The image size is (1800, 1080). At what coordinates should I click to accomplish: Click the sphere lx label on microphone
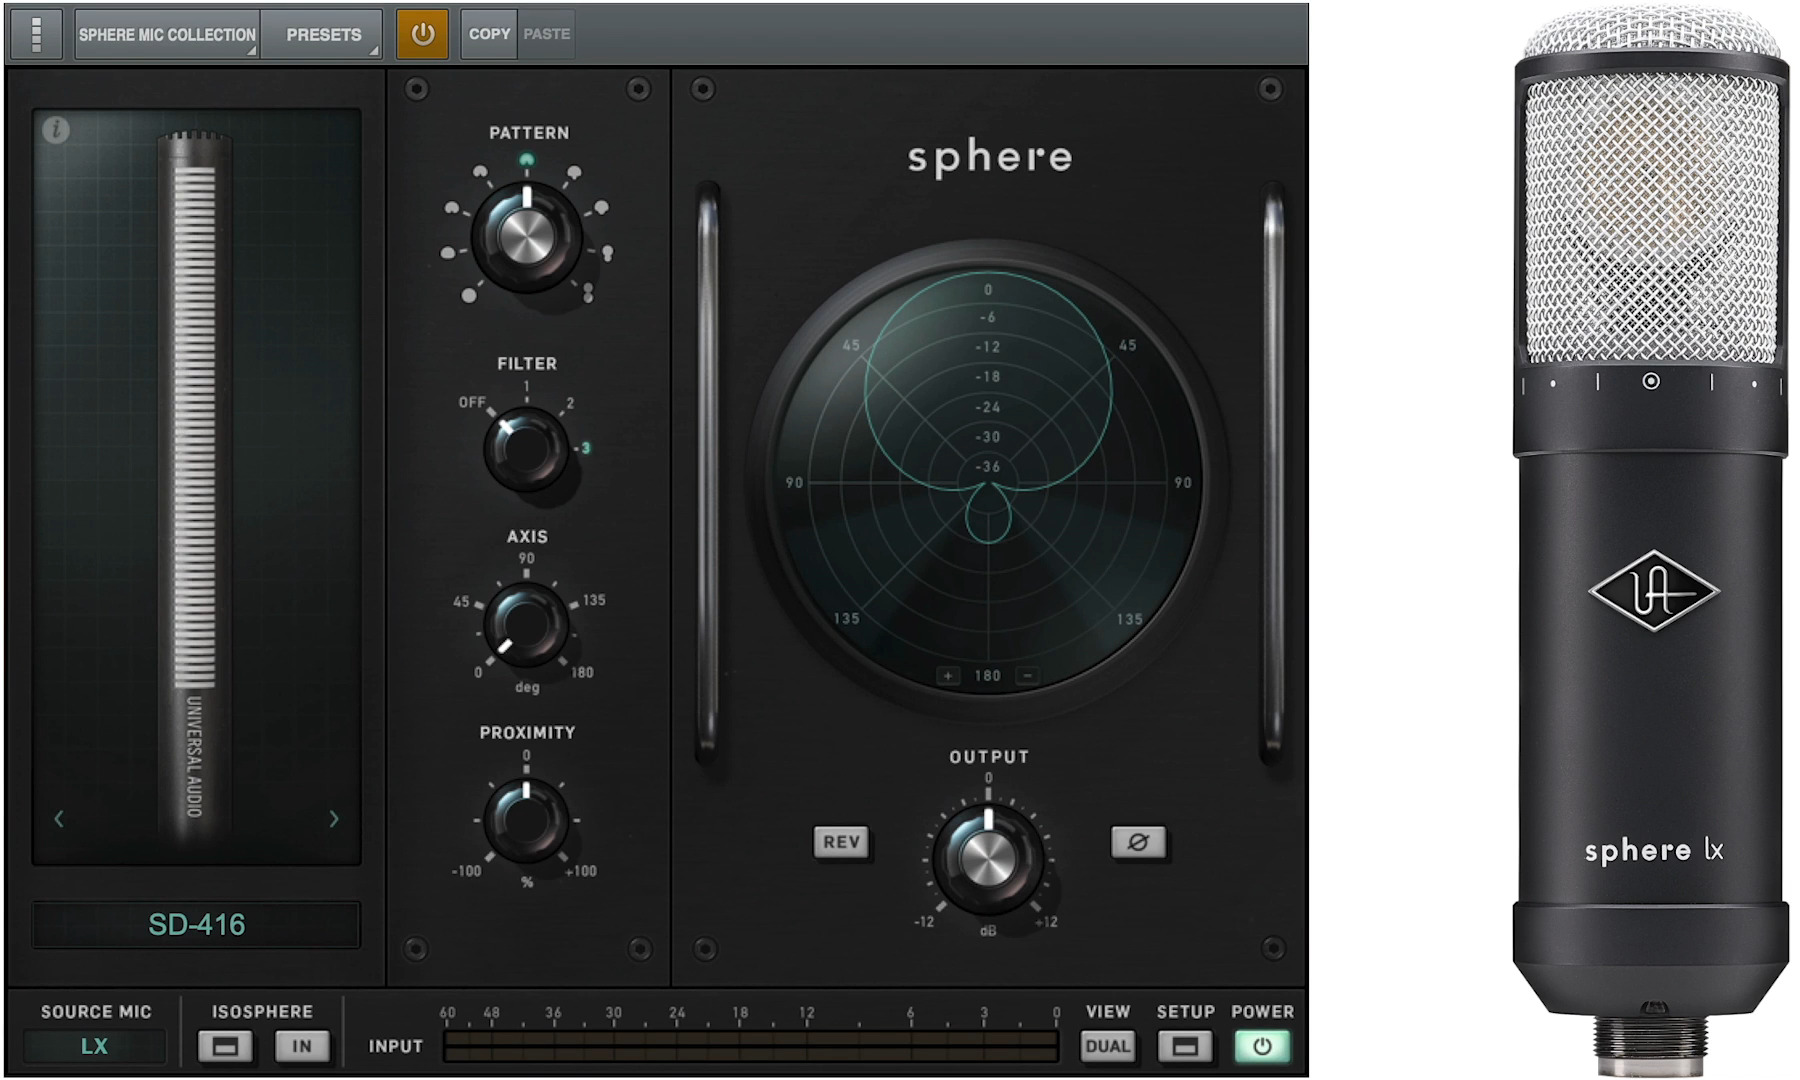coord(1654,851)
